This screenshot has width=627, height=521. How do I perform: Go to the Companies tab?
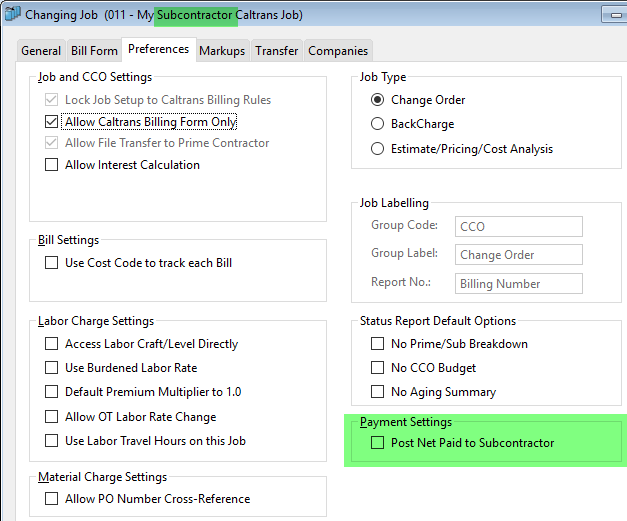point(338,51)
